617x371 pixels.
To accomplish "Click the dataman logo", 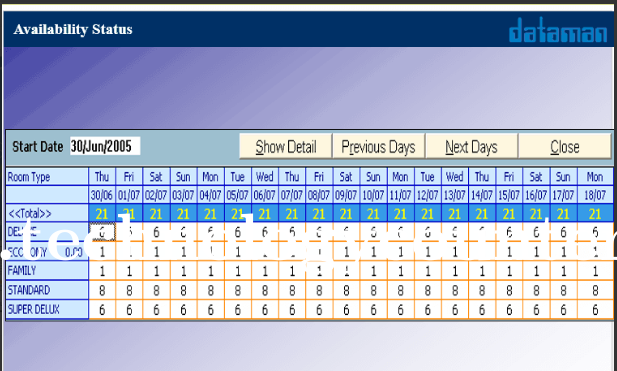I will point(558,30).
